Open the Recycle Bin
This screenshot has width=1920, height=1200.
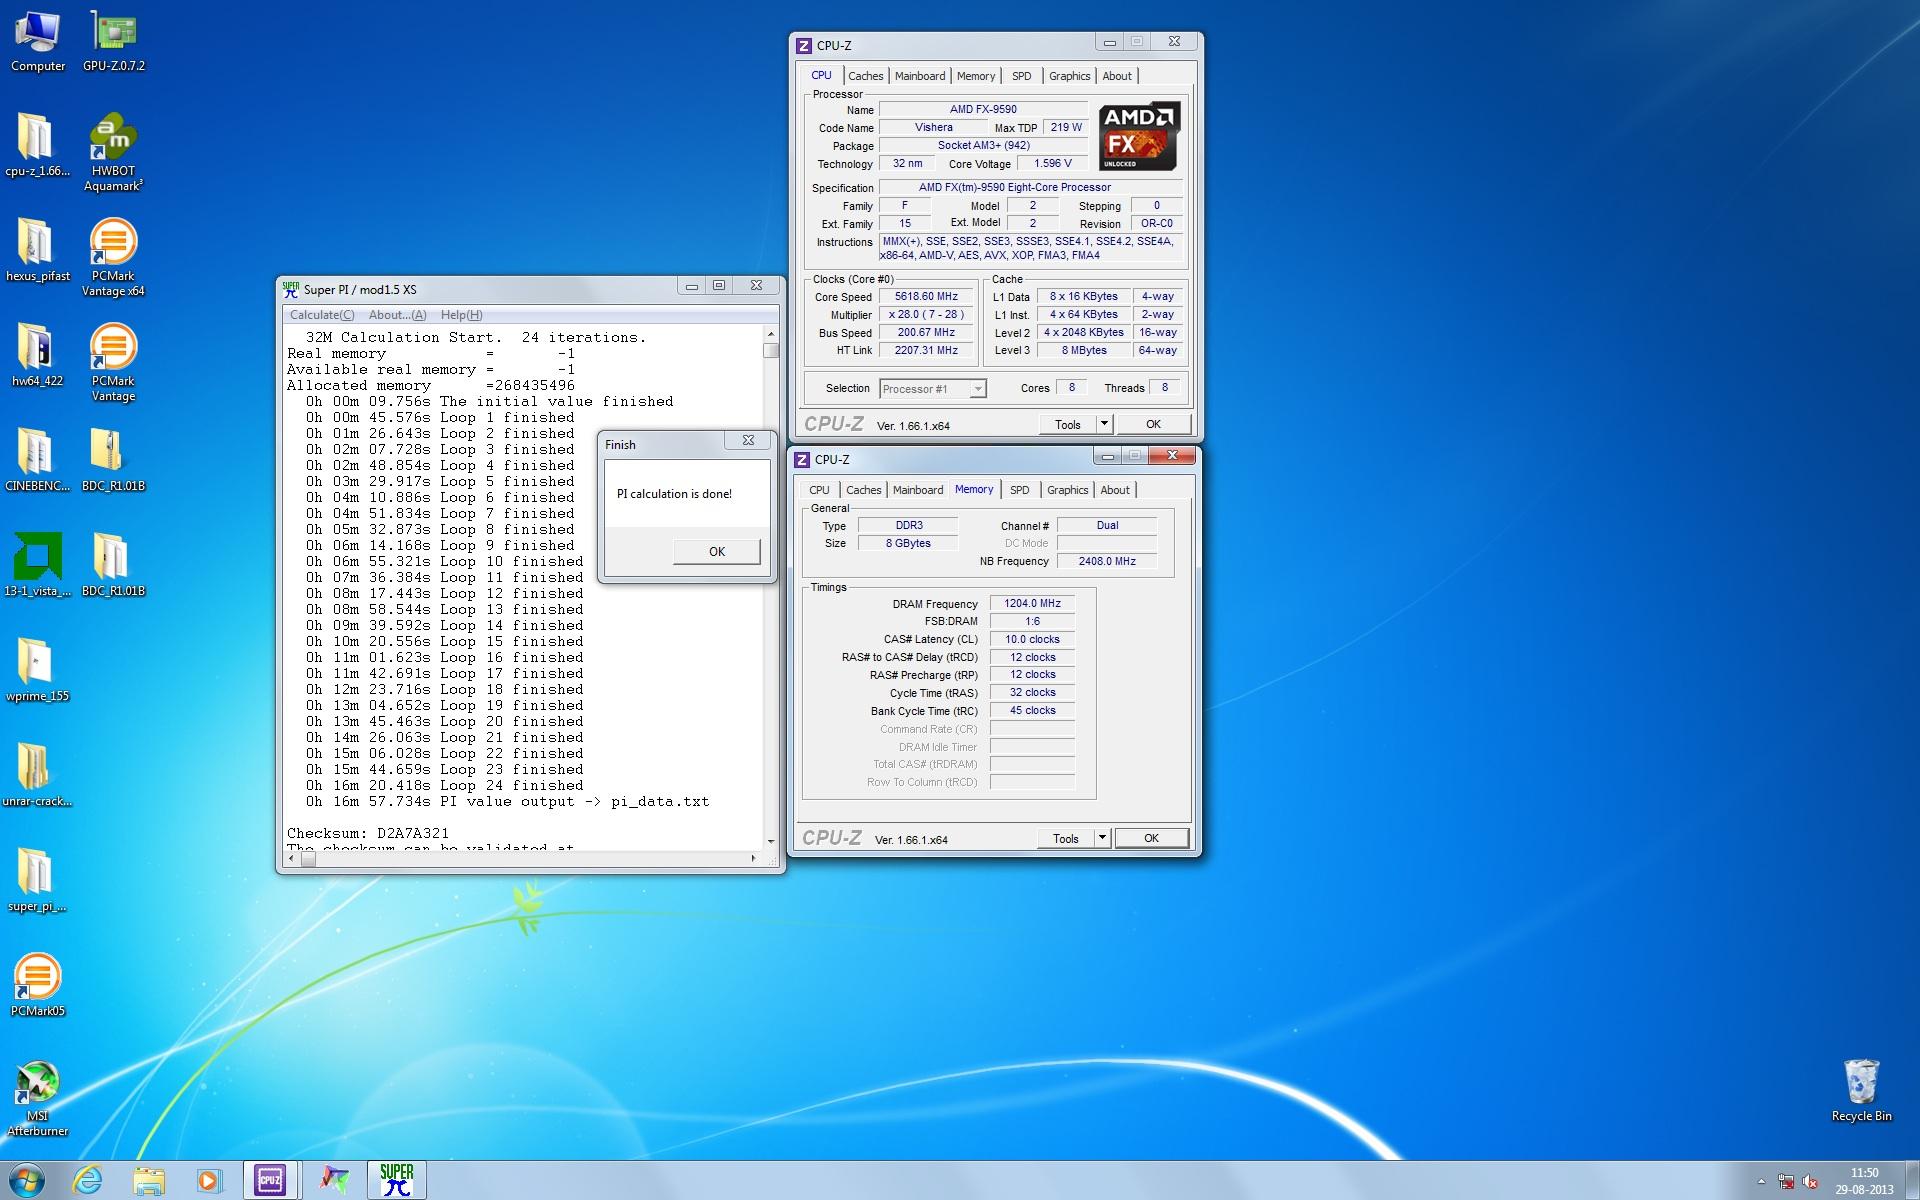pyautogui.click(x=1861, y=1091)
